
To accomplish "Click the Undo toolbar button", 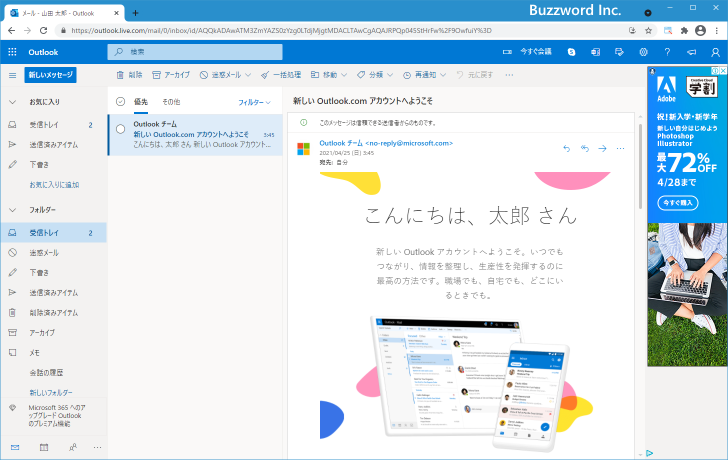I will pos(474,75).
